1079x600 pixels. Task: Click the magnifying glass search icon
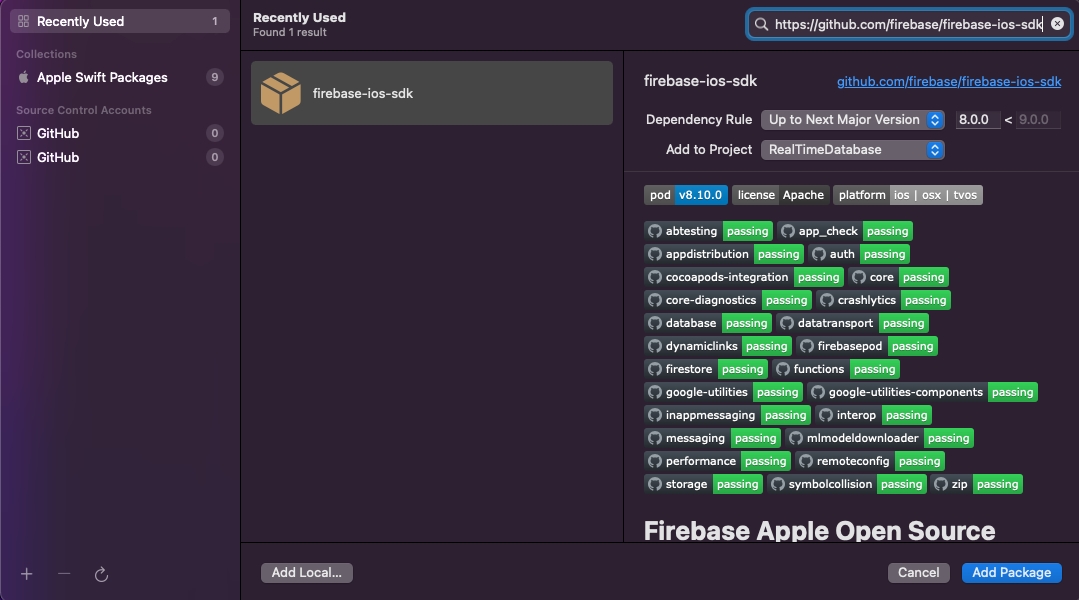coord(762,24)
